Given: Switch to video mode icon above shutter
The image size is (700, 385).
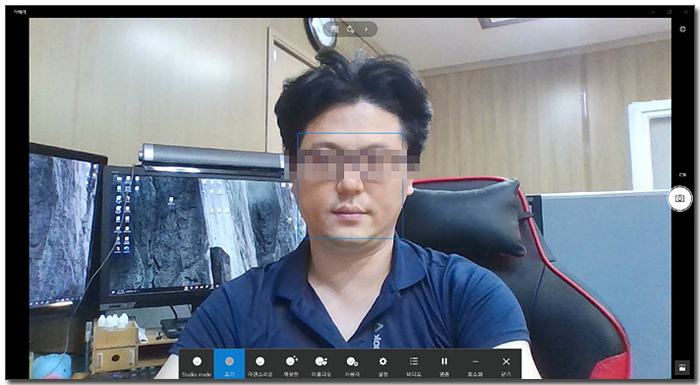Looking at the screenshot, I should [682, 175].
